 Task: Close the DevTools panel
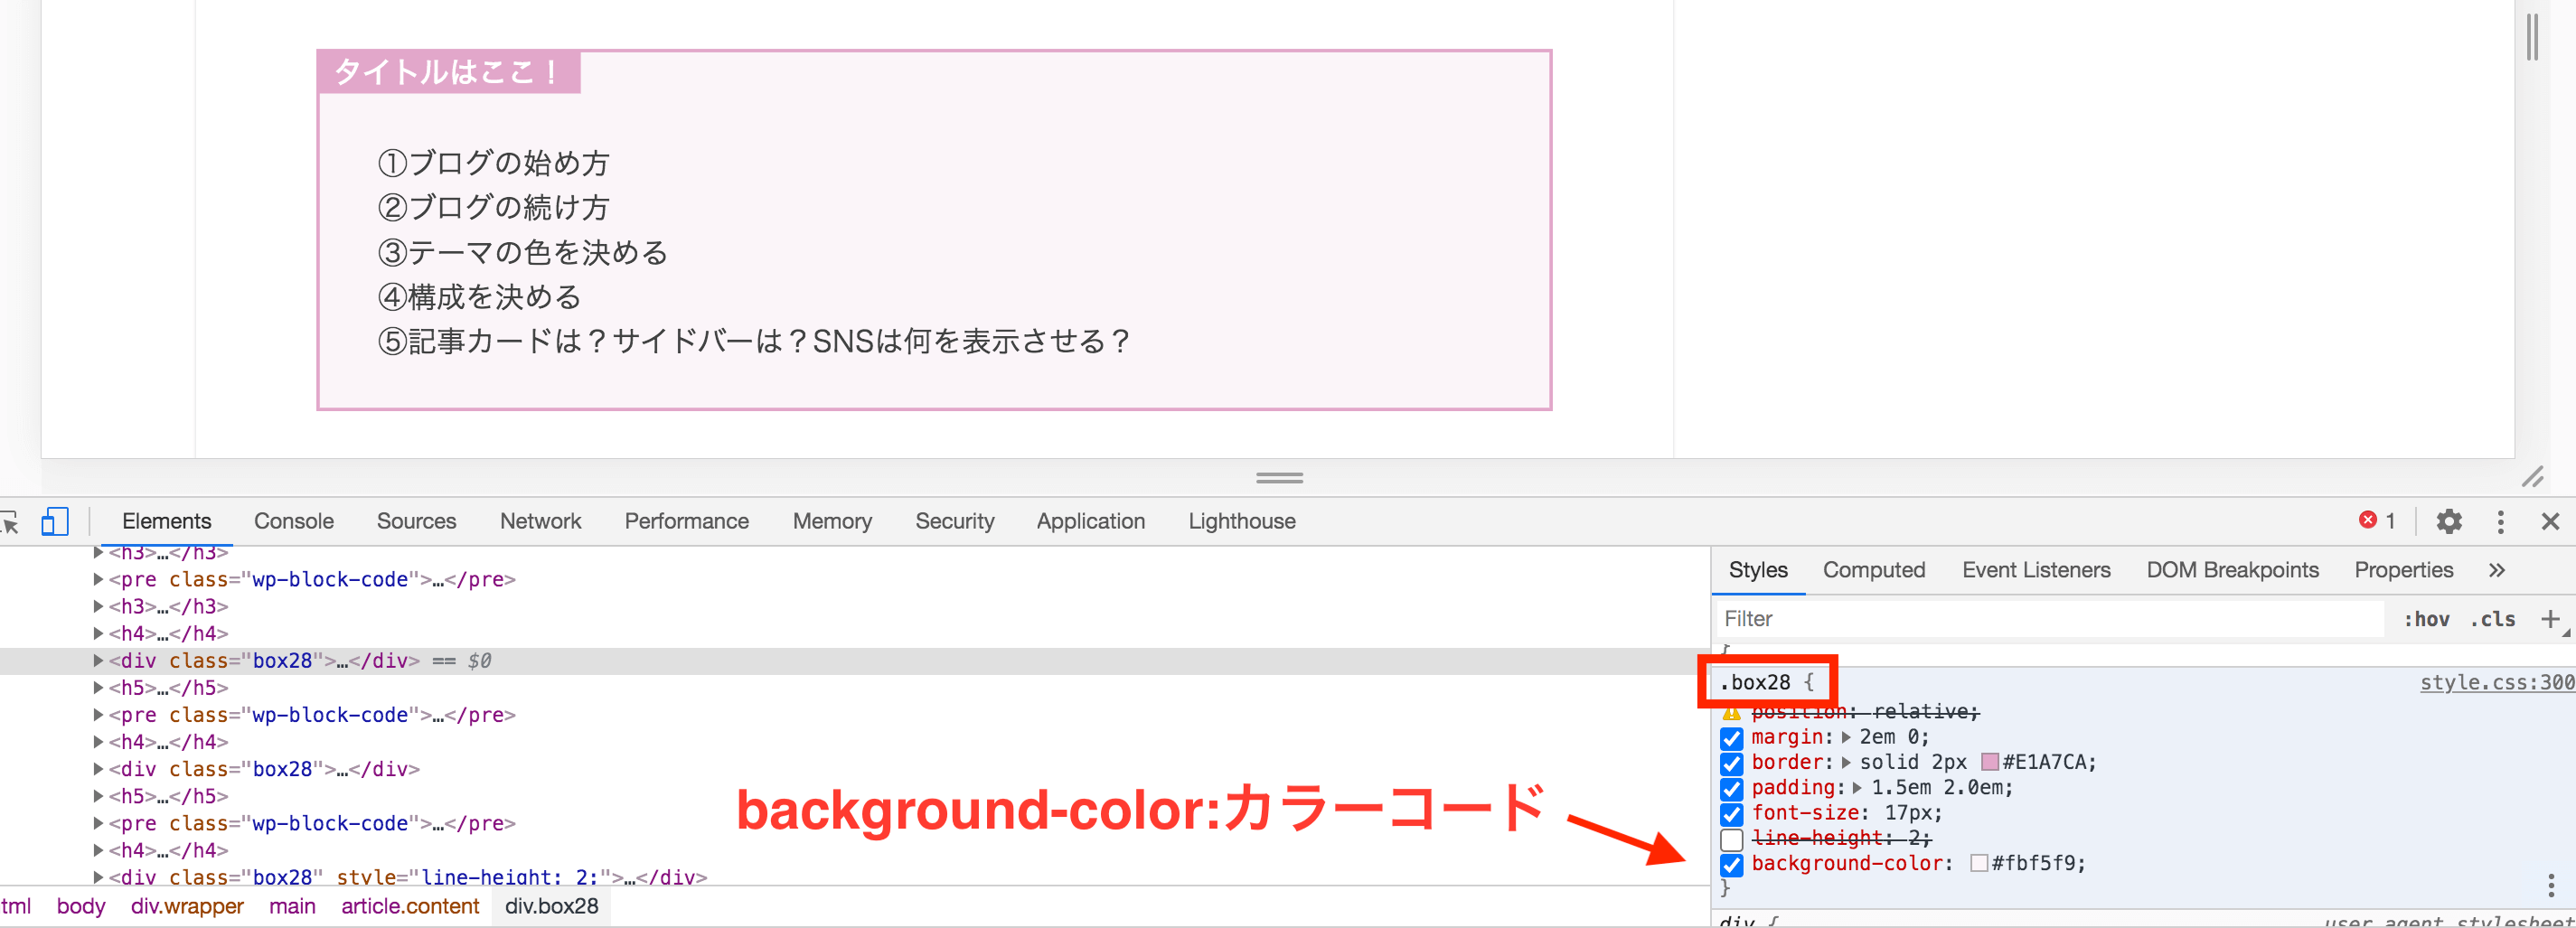click(x=2550, y=521)
